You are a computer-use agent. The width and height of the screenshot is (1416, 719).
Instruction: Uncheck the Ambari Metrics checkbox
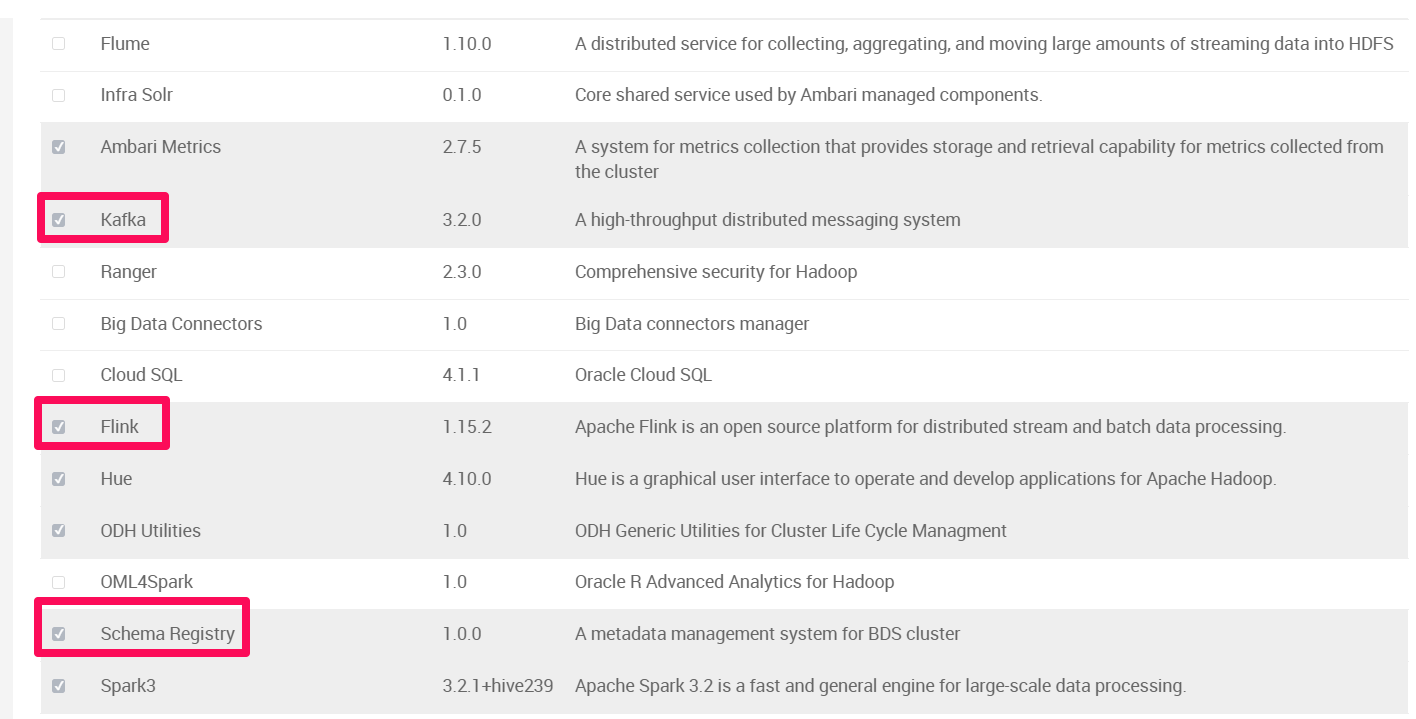58,147
